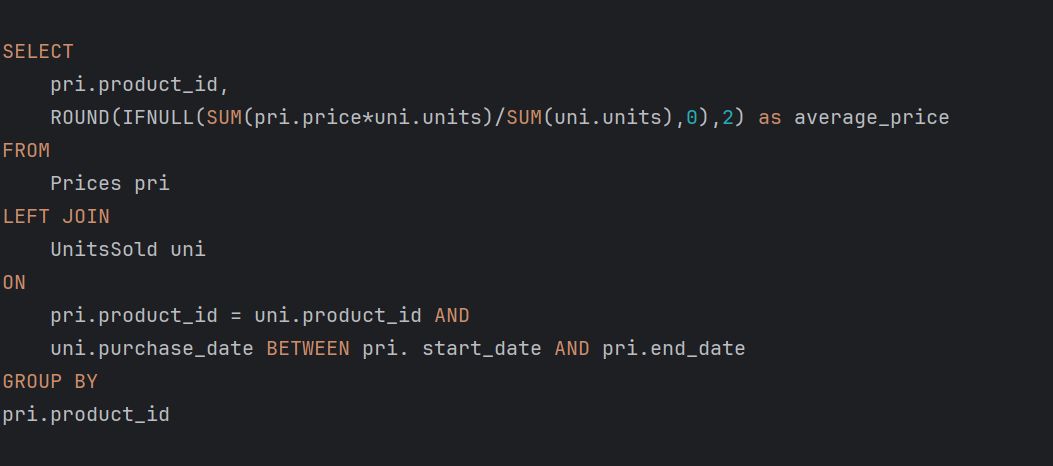Click uni.product_id in the join condition
Image resolution: width=1053 pixels, height=466 pixels.
click(338, 316)
